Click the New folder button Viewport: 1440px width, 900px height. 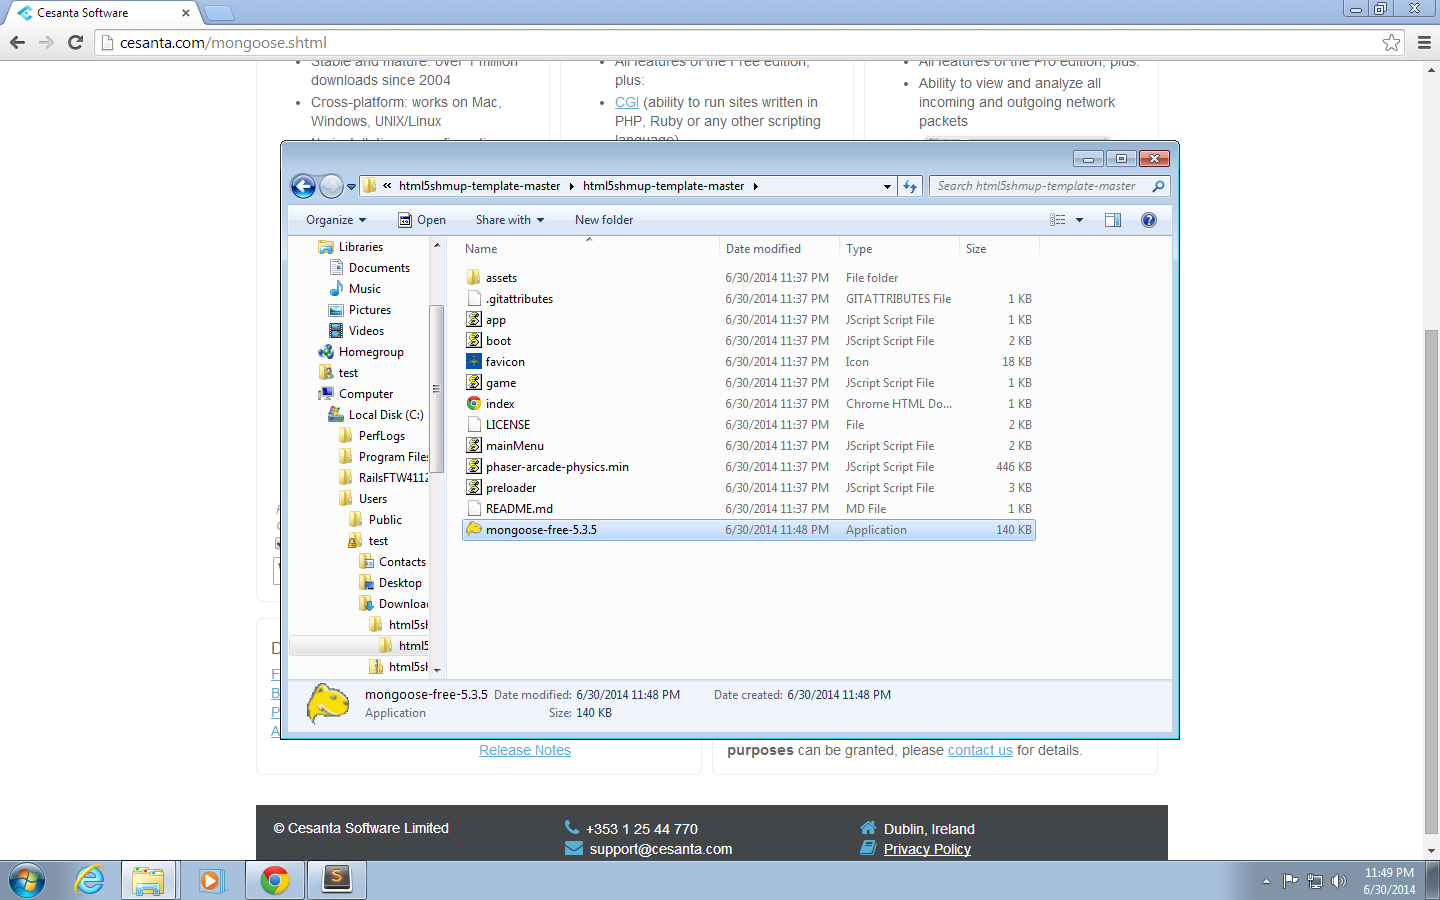tap(603, 220)
